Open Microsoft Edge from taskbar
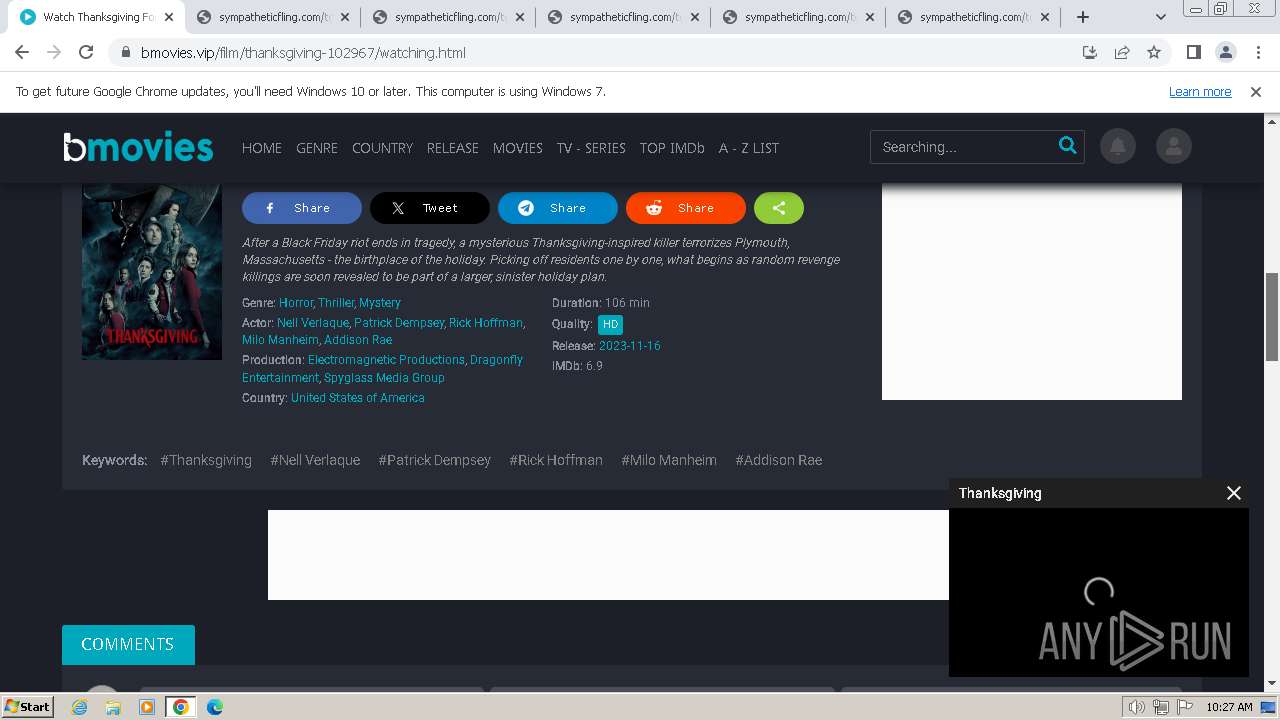Image resolution: width=1280 pixels, height=720 pixels. pos(215,707)
